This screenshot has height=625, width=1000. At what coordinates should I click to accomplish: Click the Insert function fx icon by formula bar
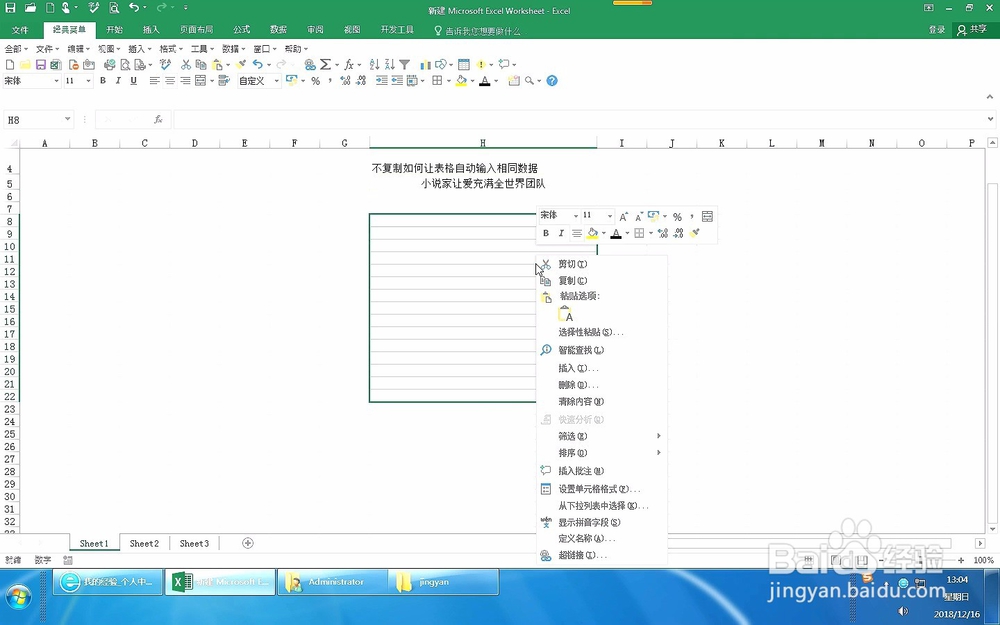click(158, 119)
